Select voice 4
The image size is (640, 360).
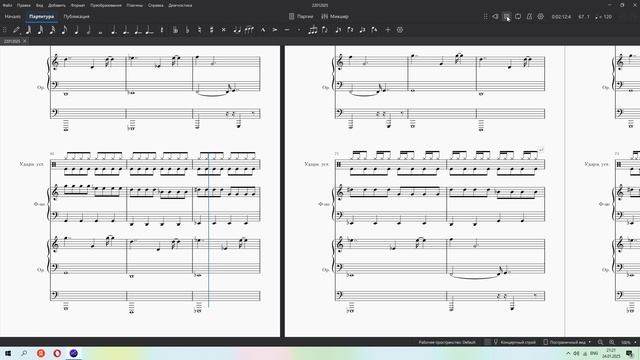(375, 30)
